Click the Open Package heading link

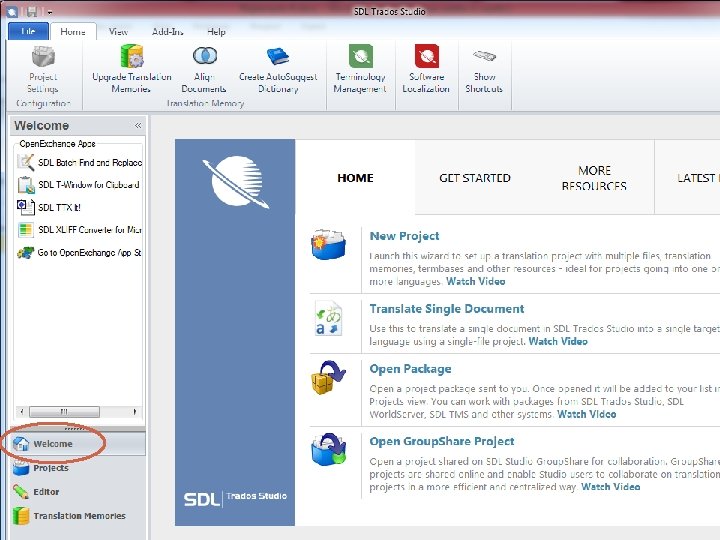pyautogui.click(x=410, y=369)
